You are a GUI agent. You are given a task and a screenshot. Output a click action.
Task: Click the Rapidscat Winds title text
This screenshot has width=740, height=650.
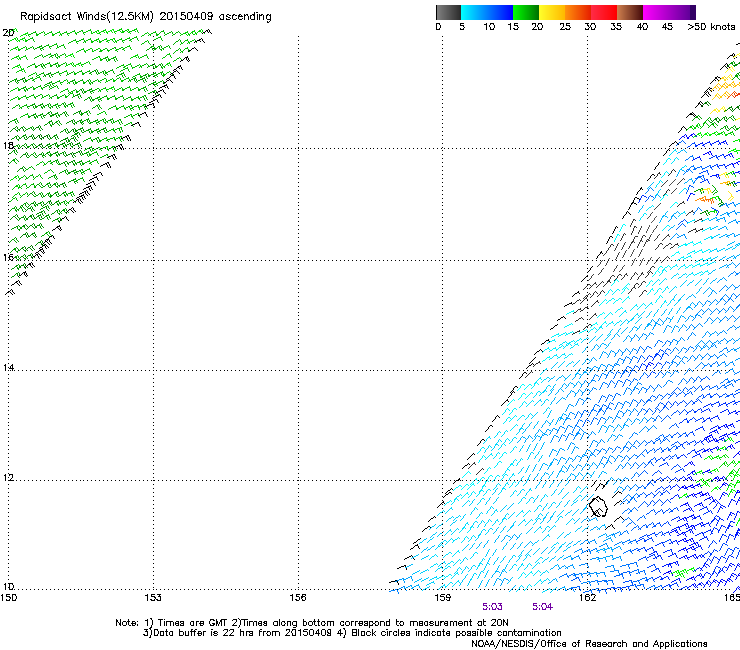146,17
